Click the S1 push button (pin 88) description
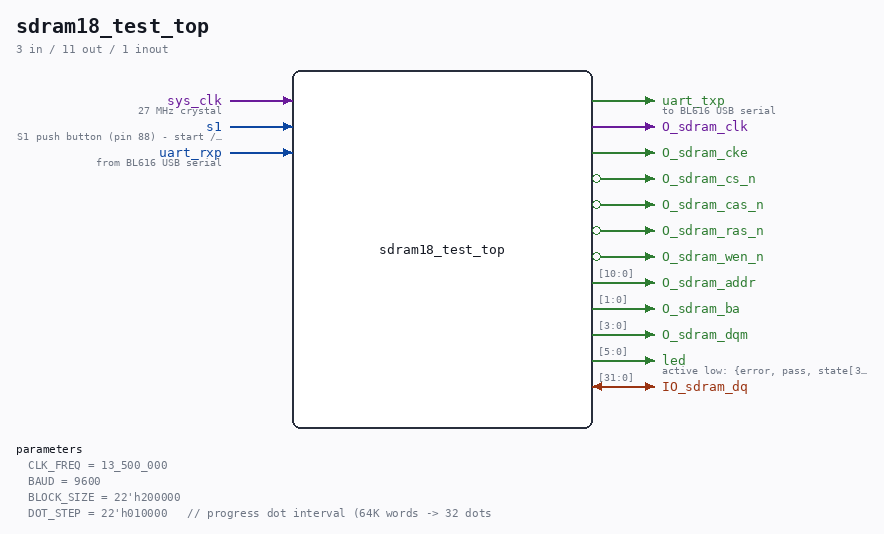Image resolution: width=884 pixels, height=534 pixels. 119,136
